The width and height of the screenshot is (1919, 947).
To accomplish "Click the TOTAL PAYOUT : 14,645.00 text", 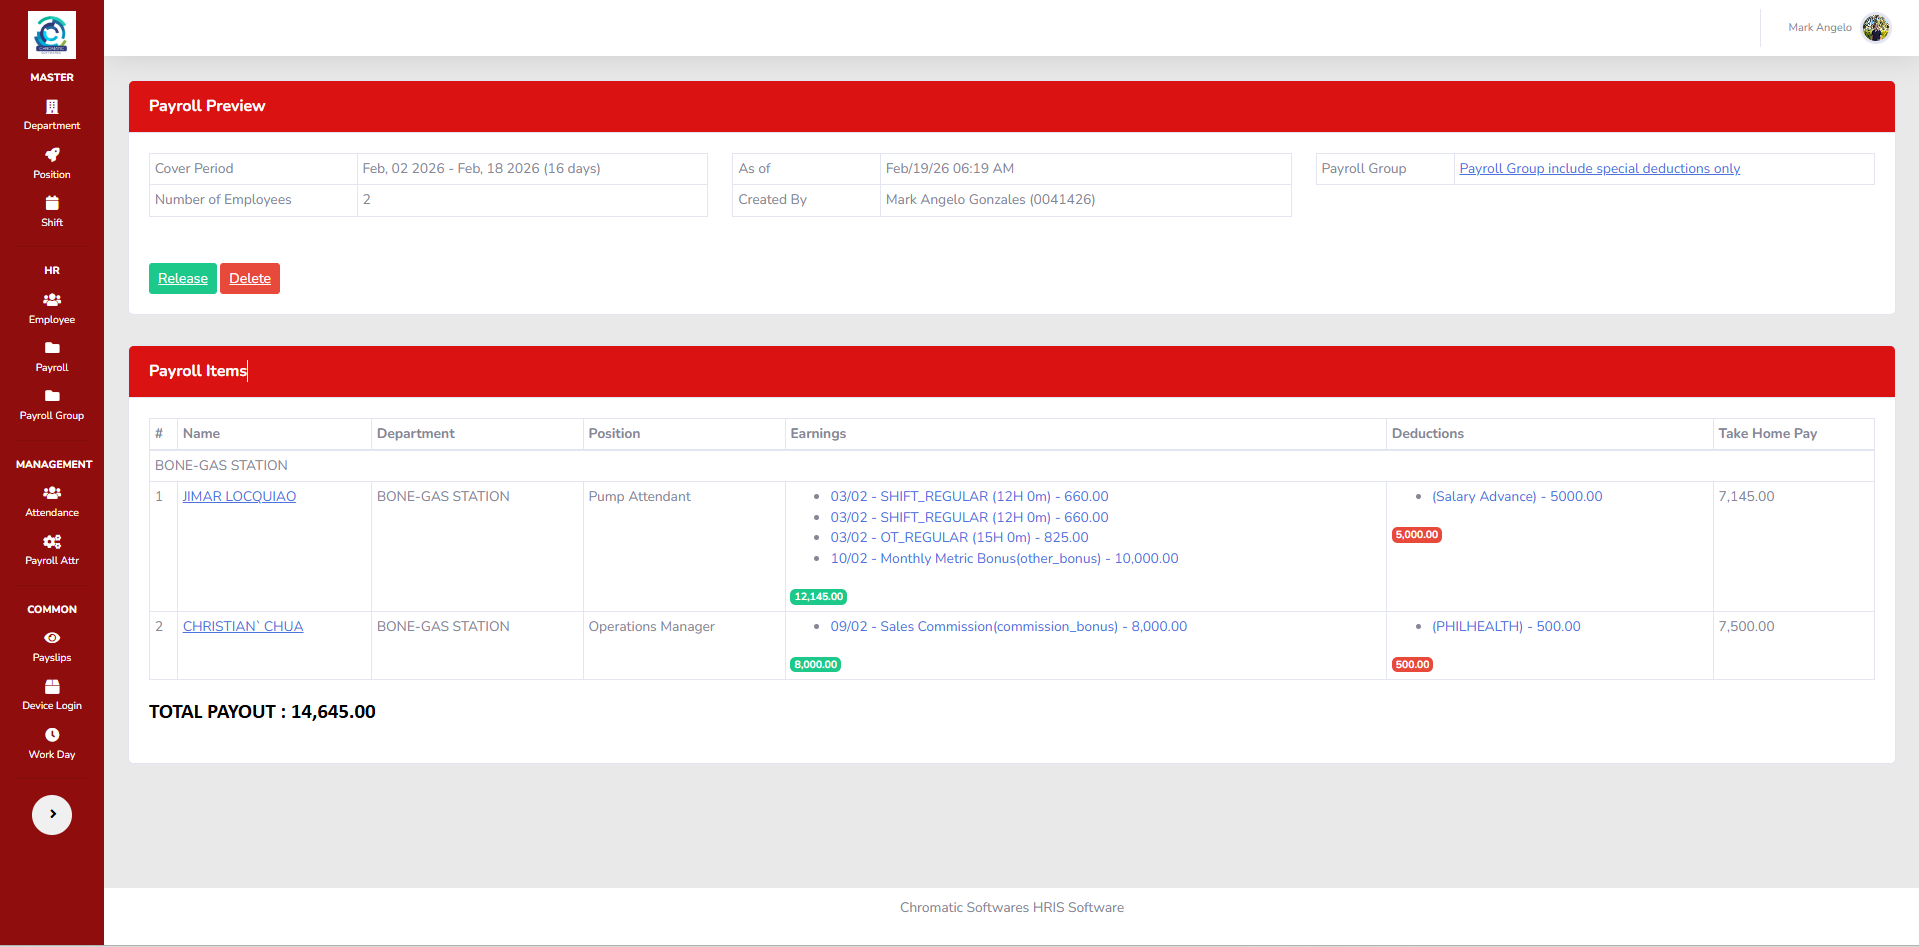I will (x=262, y=712).
